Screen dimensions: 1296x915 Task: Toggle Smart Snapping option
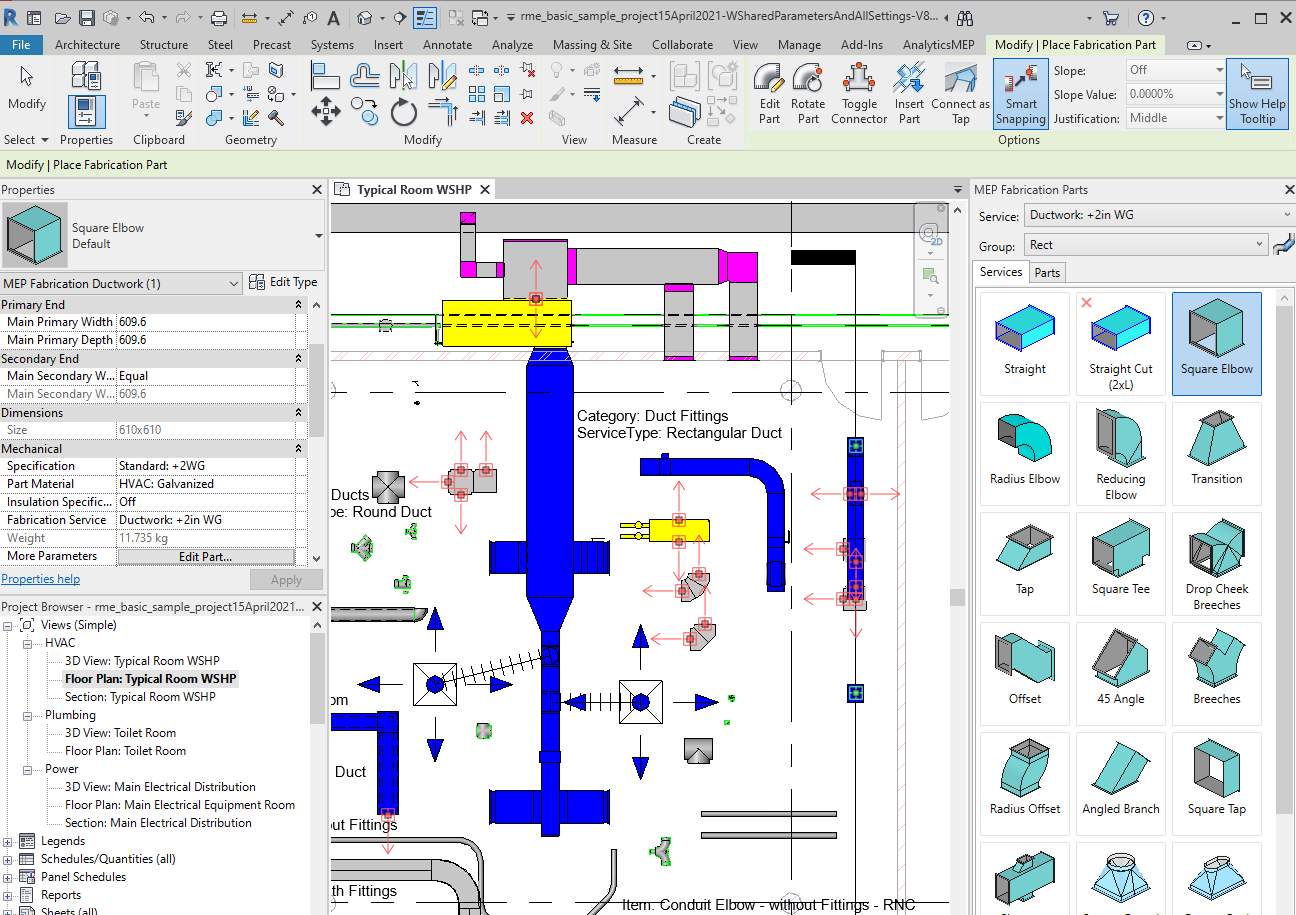(1020, 93)
